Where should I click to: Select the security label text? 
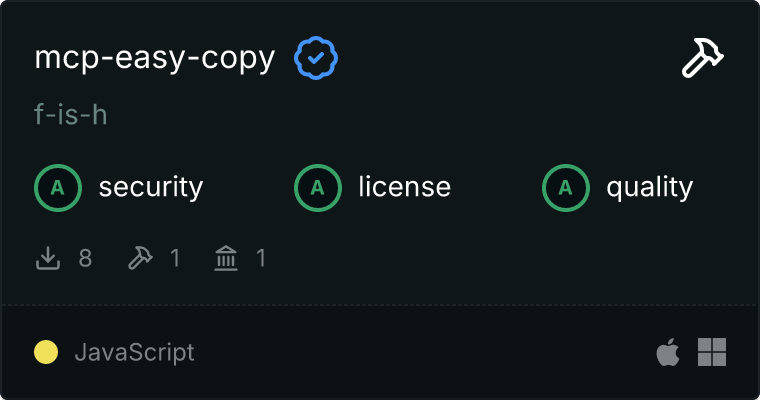pyautogui.click(x=151, y=187)
